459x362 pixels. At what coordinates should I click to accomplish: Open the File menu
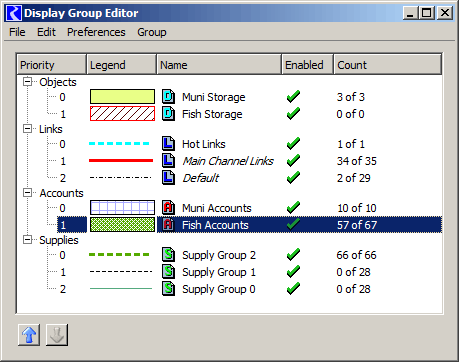(x=17, y=32)
